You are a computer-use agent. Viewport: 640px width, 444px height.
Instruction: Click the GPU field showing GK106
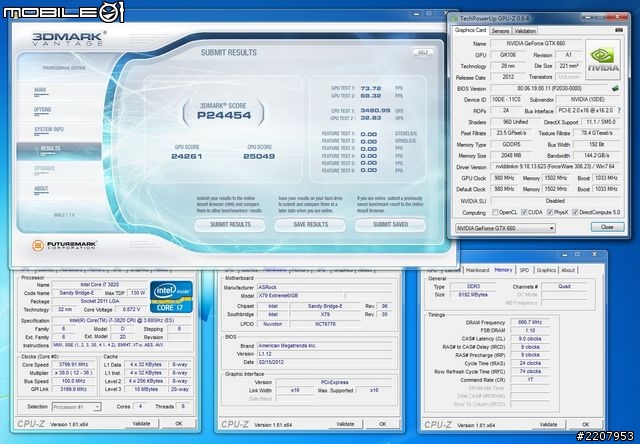pyautogui.click(x=508, y=55)
